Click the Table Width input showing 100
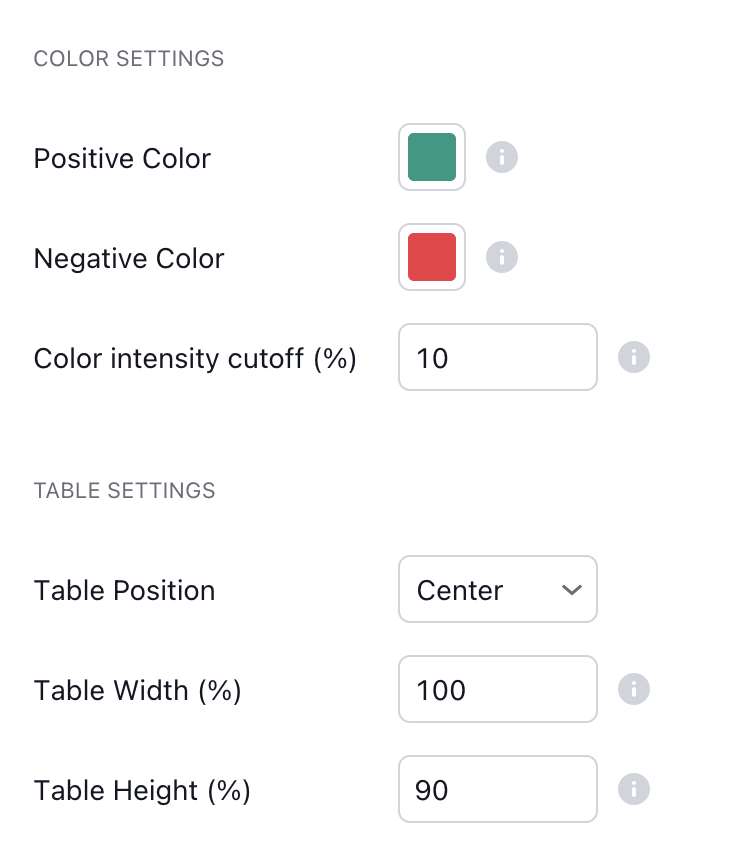This screenshot has width=740, height=862. (x=497, y=689)
